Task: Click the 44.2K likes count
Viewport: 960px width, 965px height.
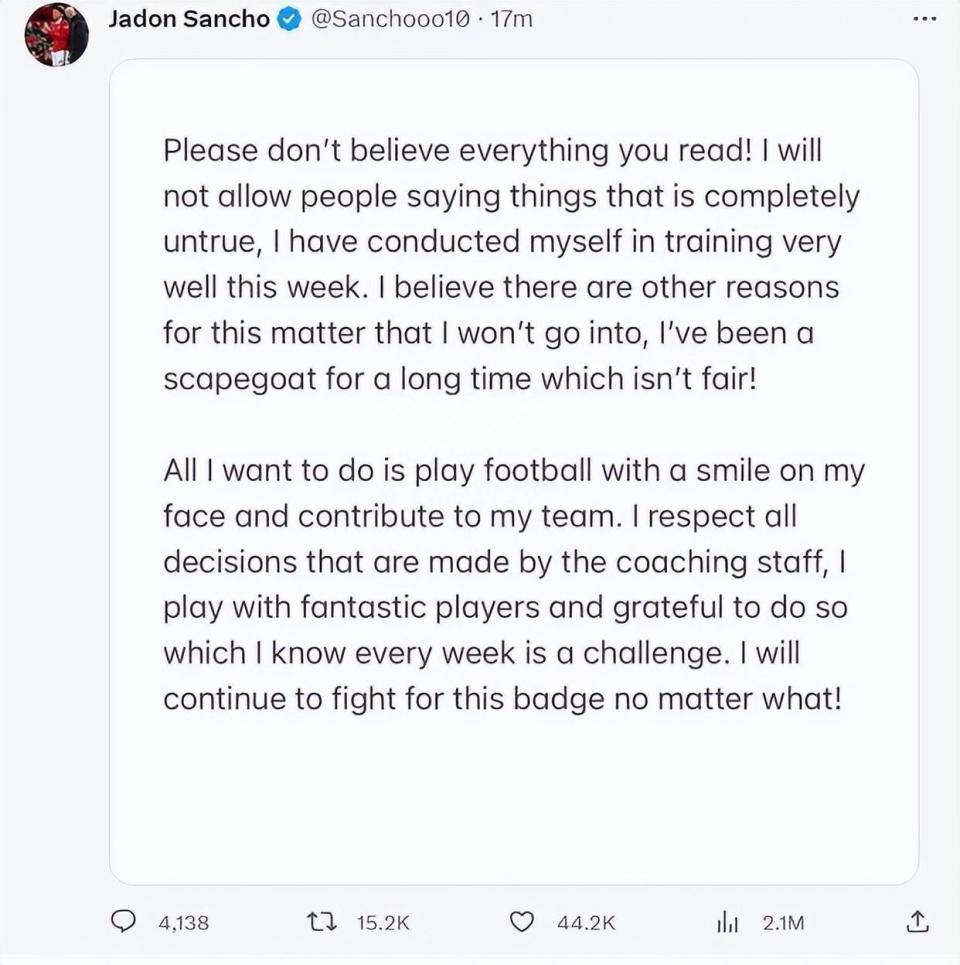Action: [x=585, y=924]
